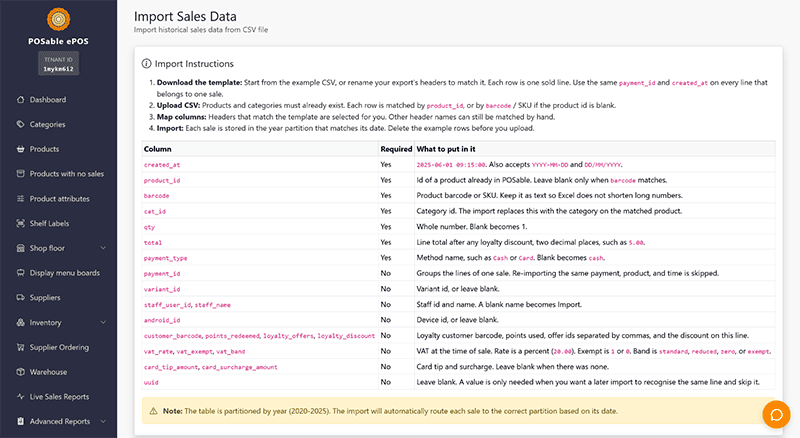Screen dimensions: 800x438
Task: Click the POSable ePOS brand name
Action: tap(58, 41)
